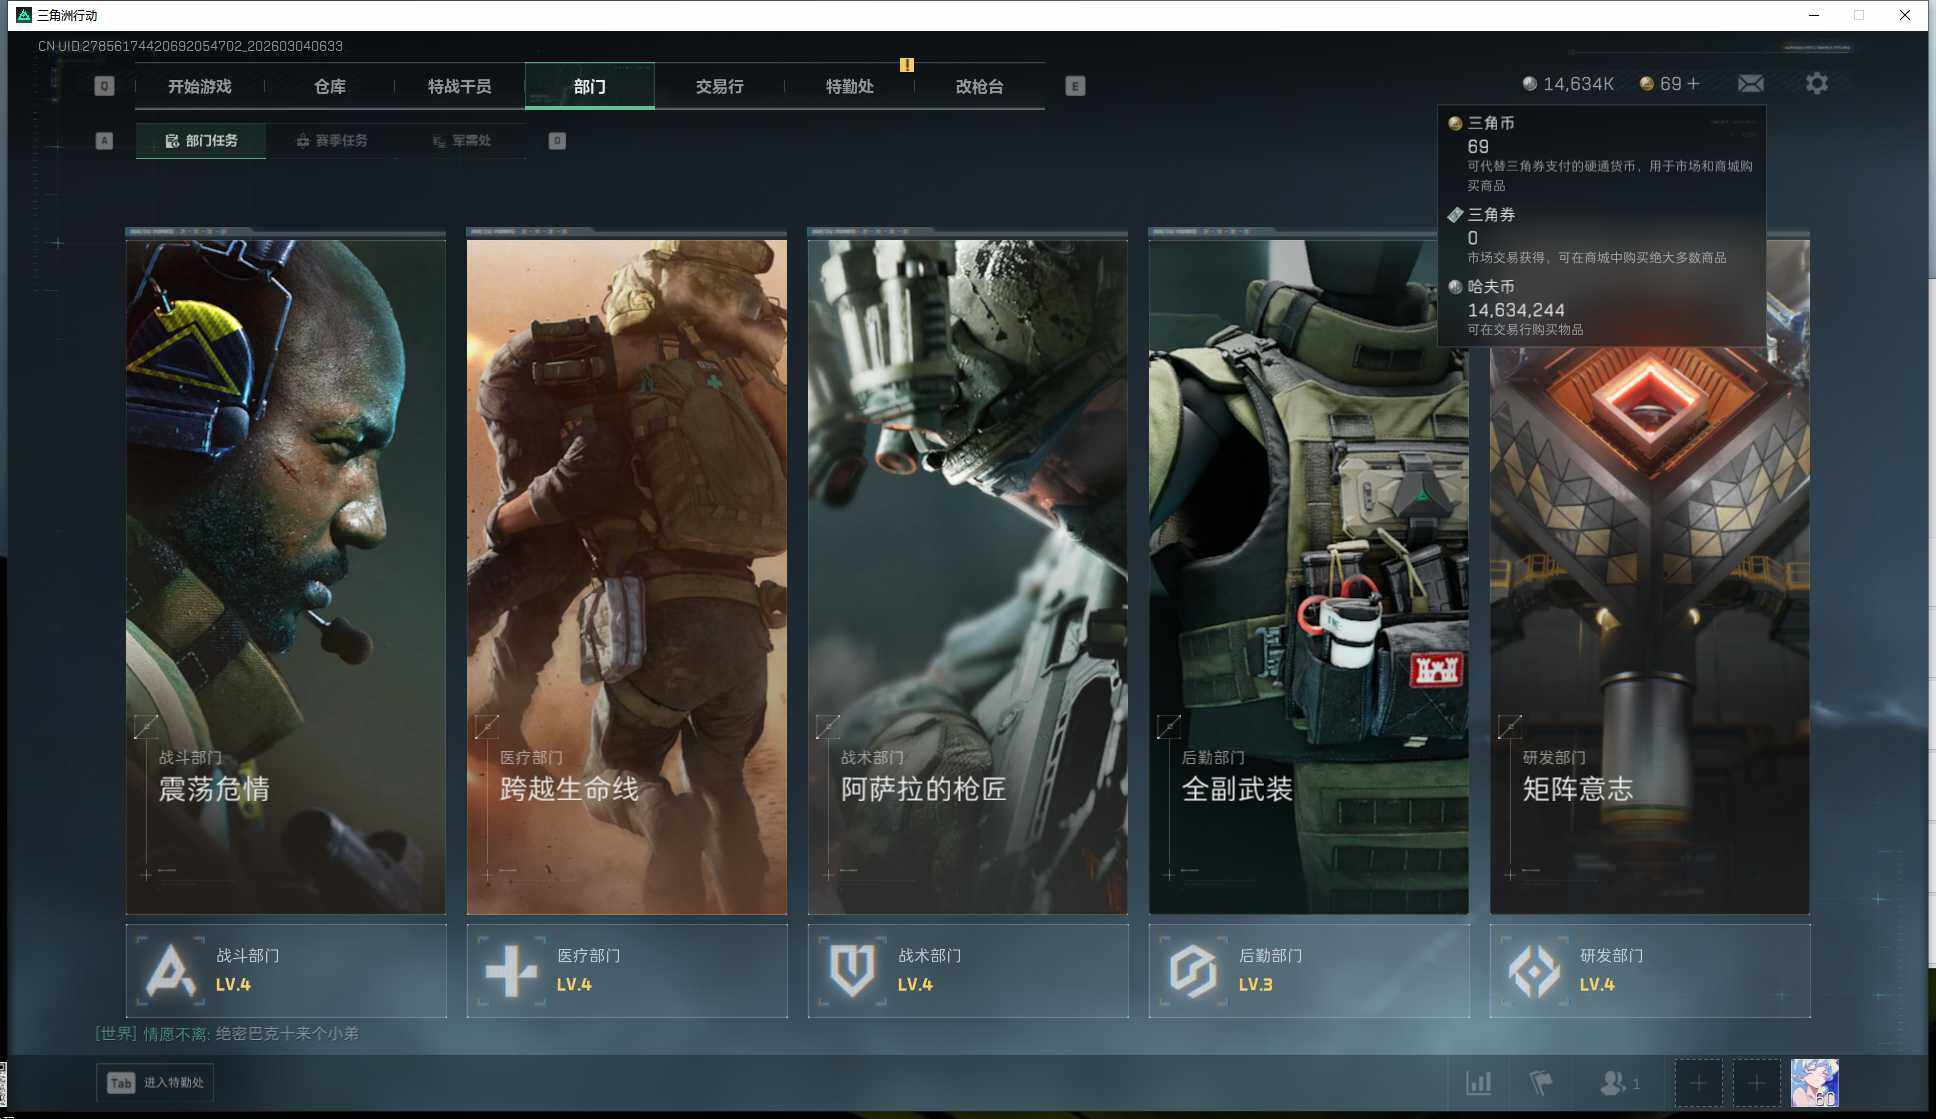Viewport: 1936px width, 1119px height.
Task: Click the 医疗部门 cross icon
Action: click(511, 970)
